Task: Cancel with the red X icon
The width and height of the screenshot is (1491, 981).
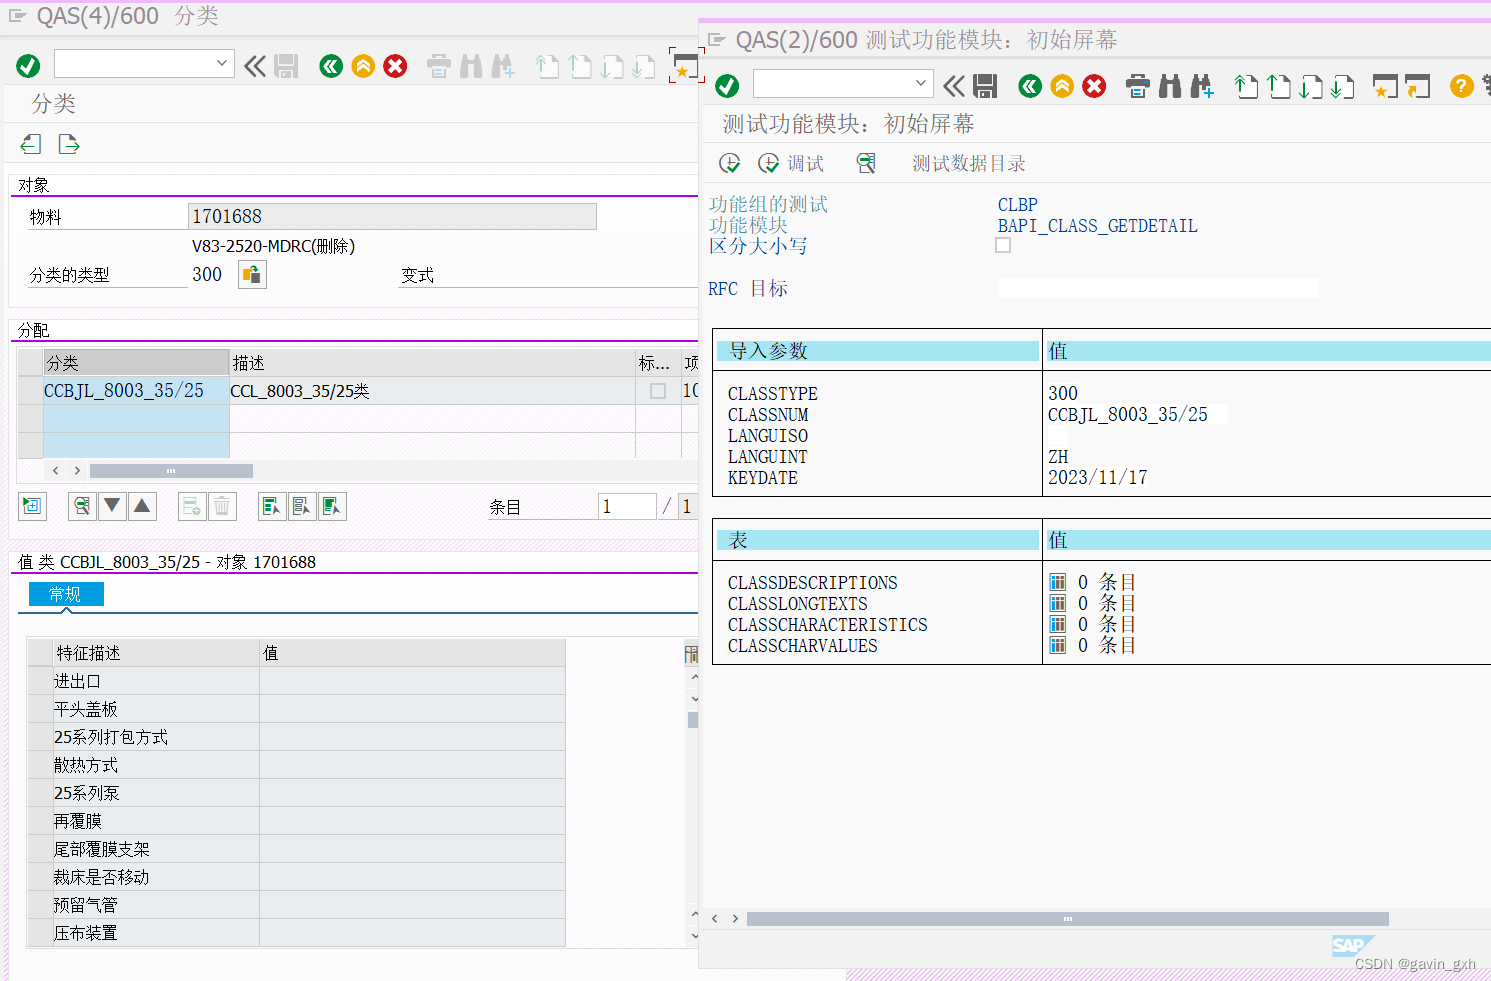Action: 1094,86
